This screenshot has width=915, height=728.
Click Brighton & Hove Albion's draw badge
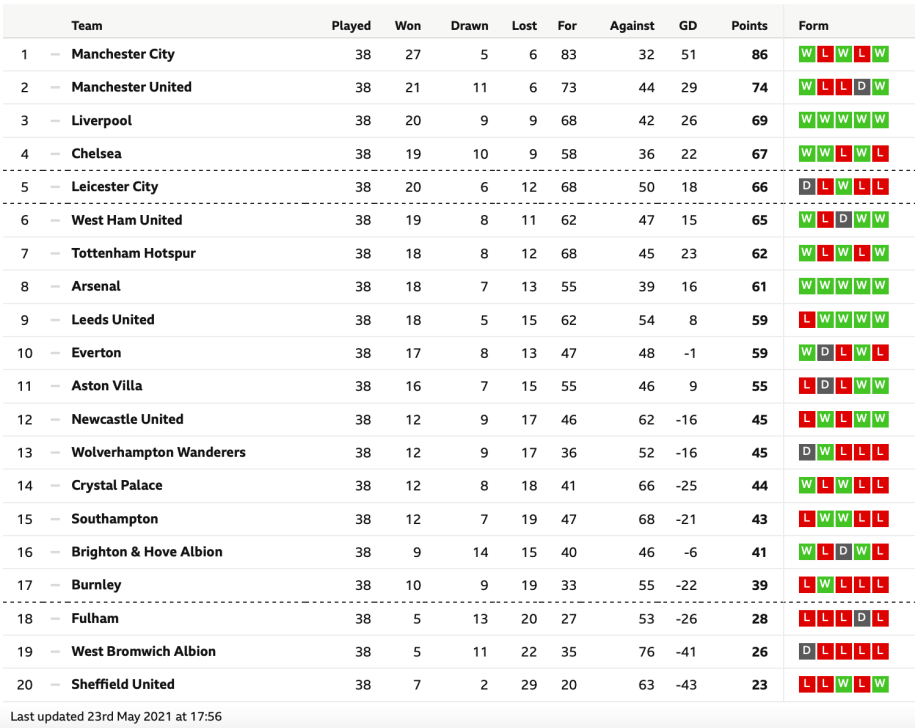[x=843, y=552]
